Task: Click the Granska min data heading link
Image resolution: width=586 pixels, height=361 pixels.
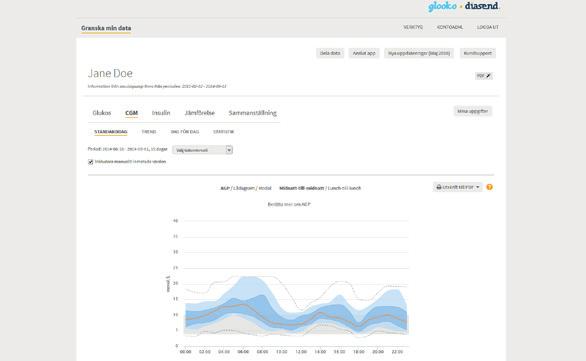Action: [x=106, y=28]
